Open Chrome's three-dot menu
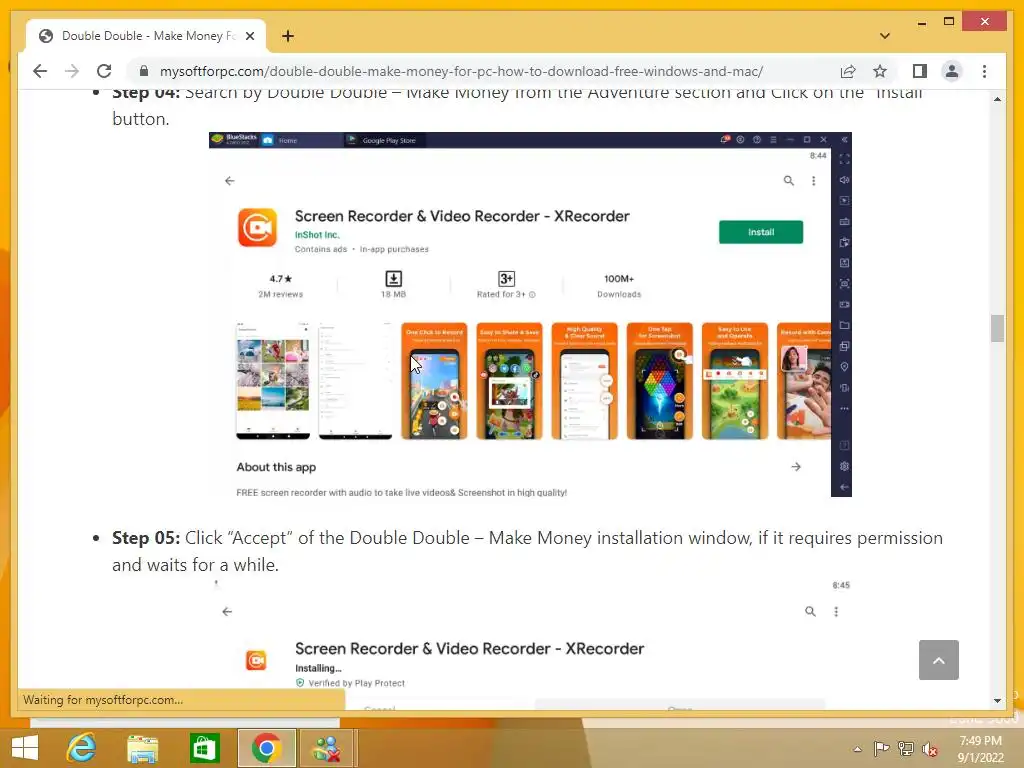Screen dimensions: 1024x768 (x=984, y=71)
